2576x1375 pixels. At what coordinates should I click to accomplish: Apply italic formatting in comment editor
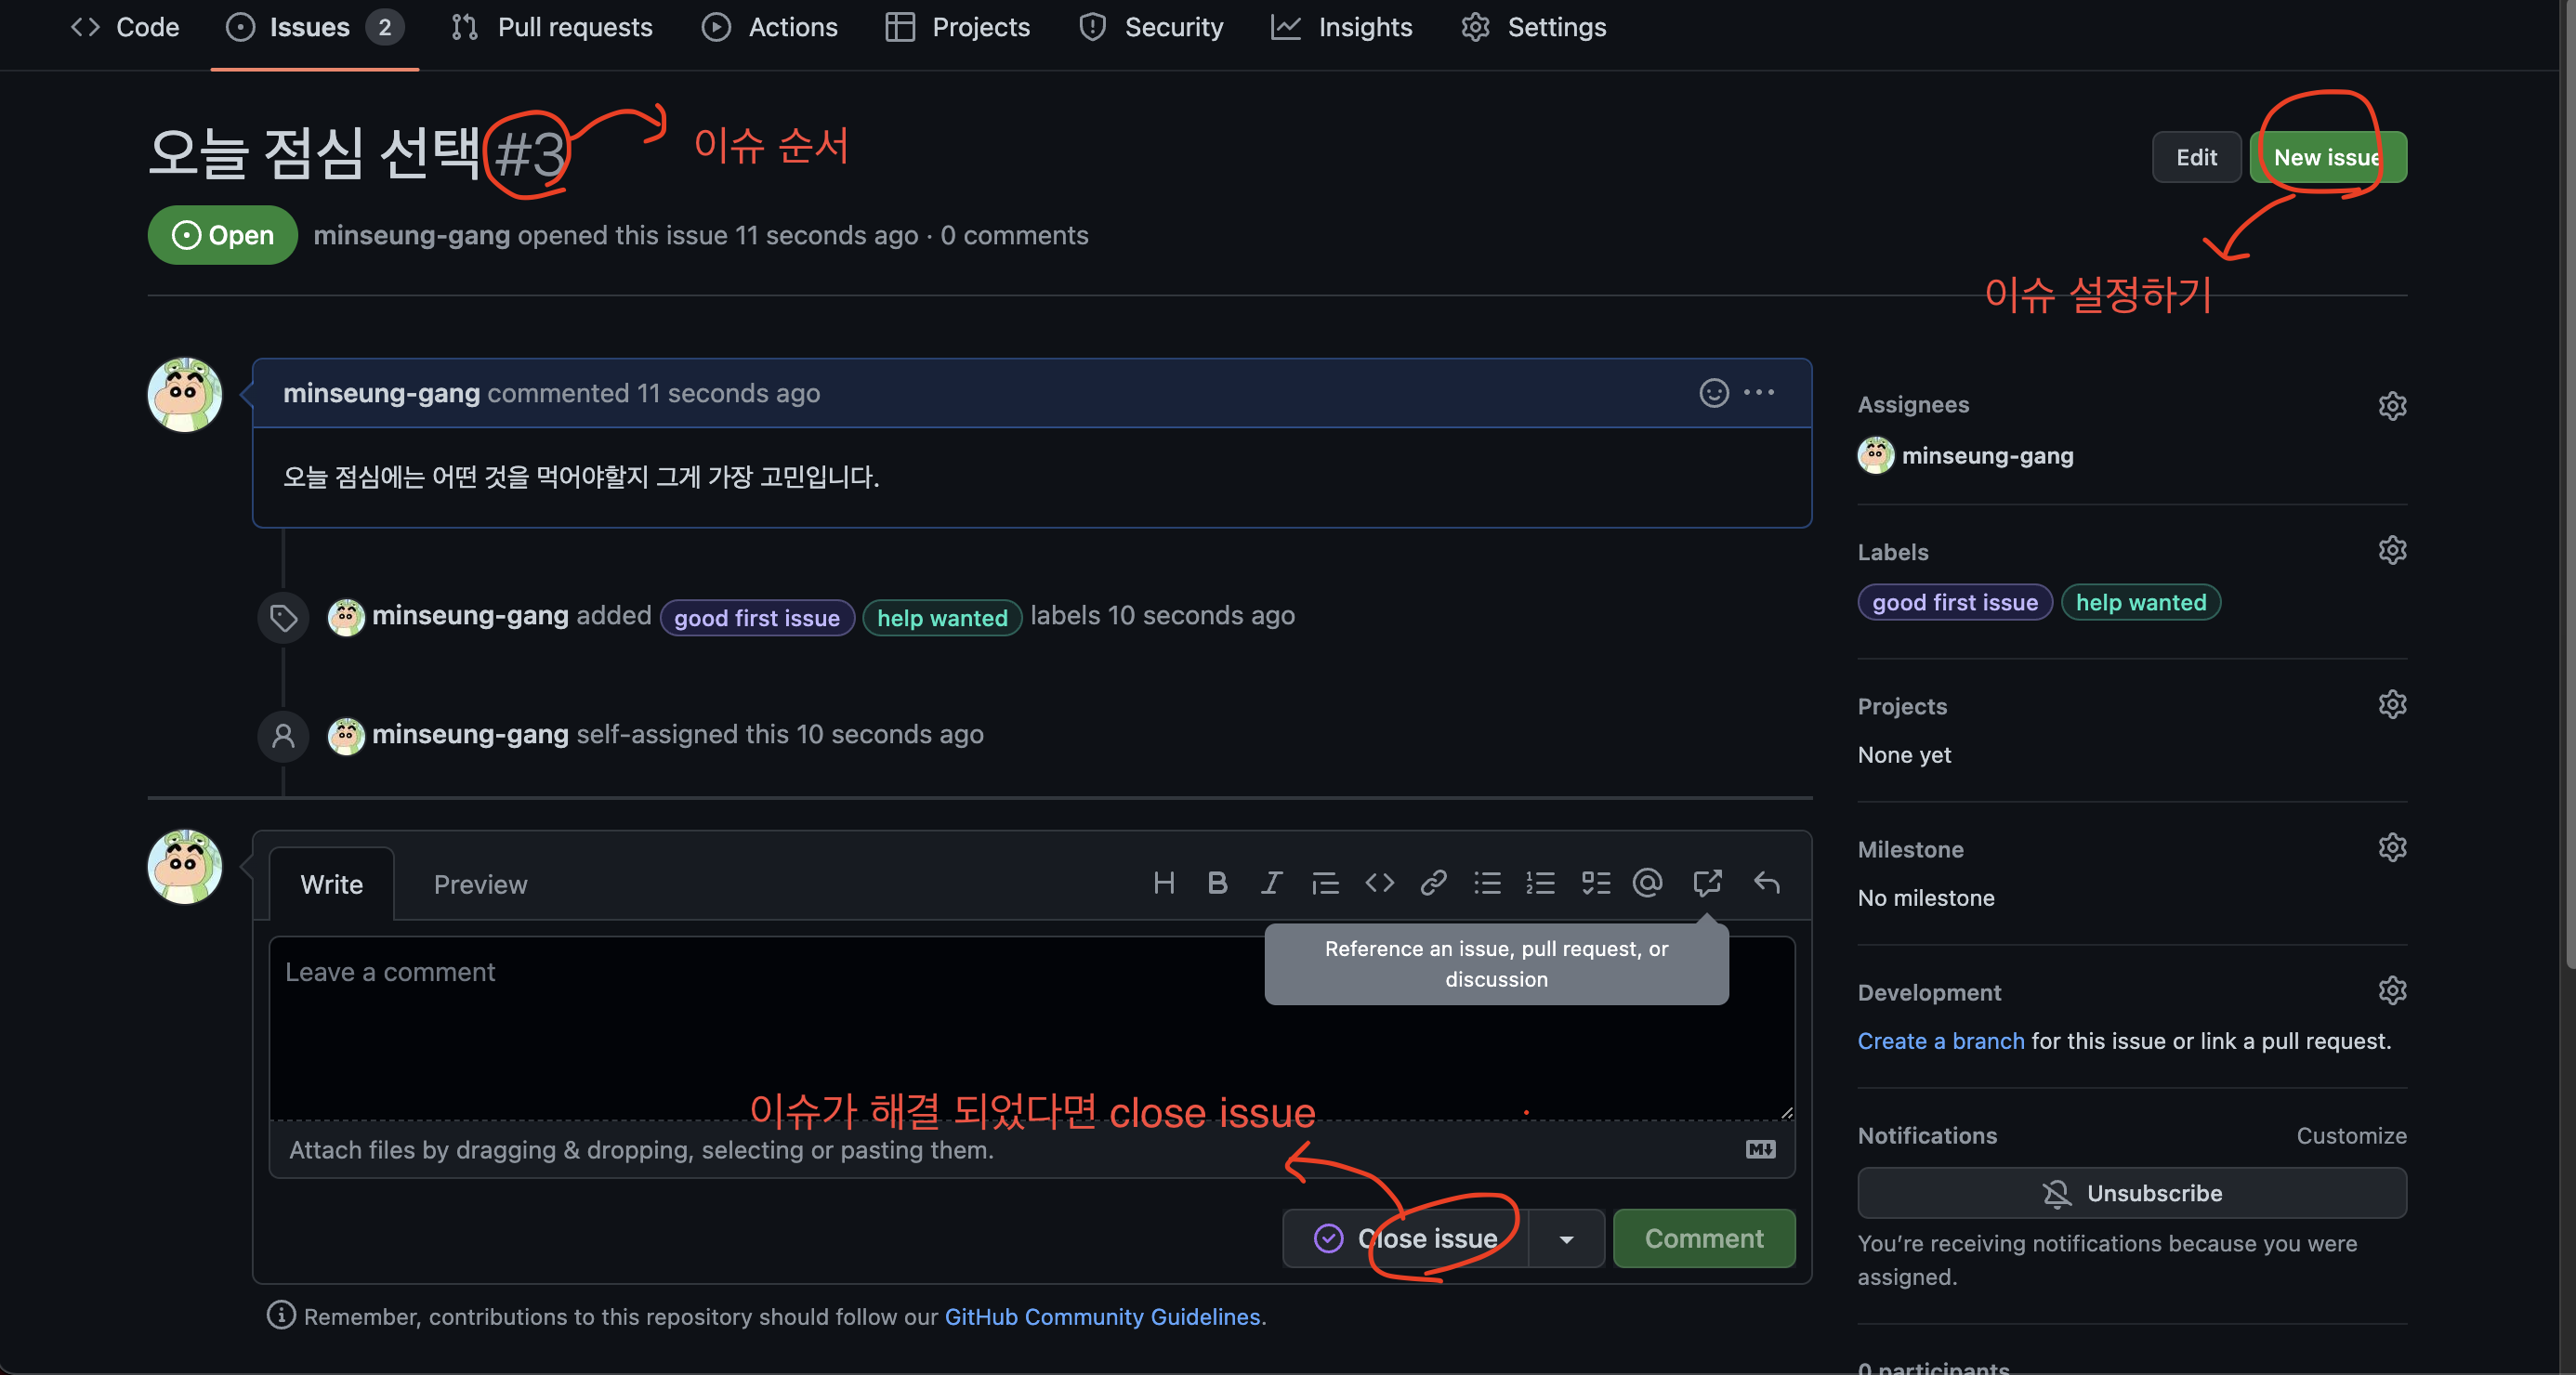(x=1271, y=883)
